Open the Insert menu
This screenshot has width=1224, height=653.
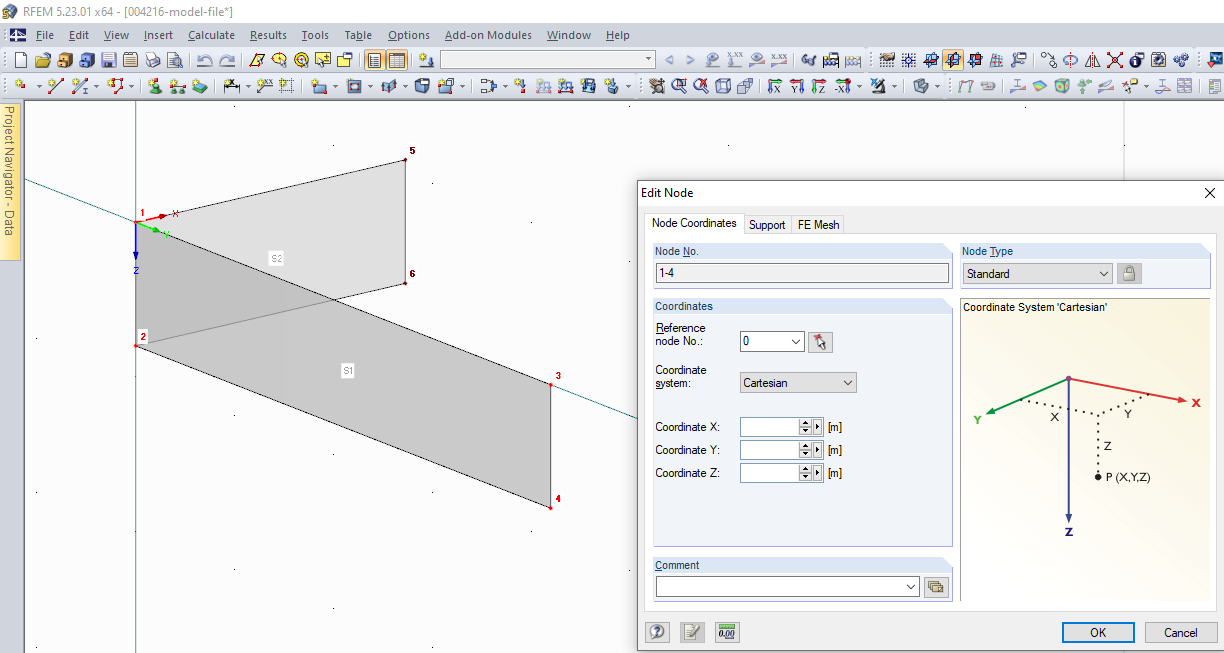(x=158, y=35)
